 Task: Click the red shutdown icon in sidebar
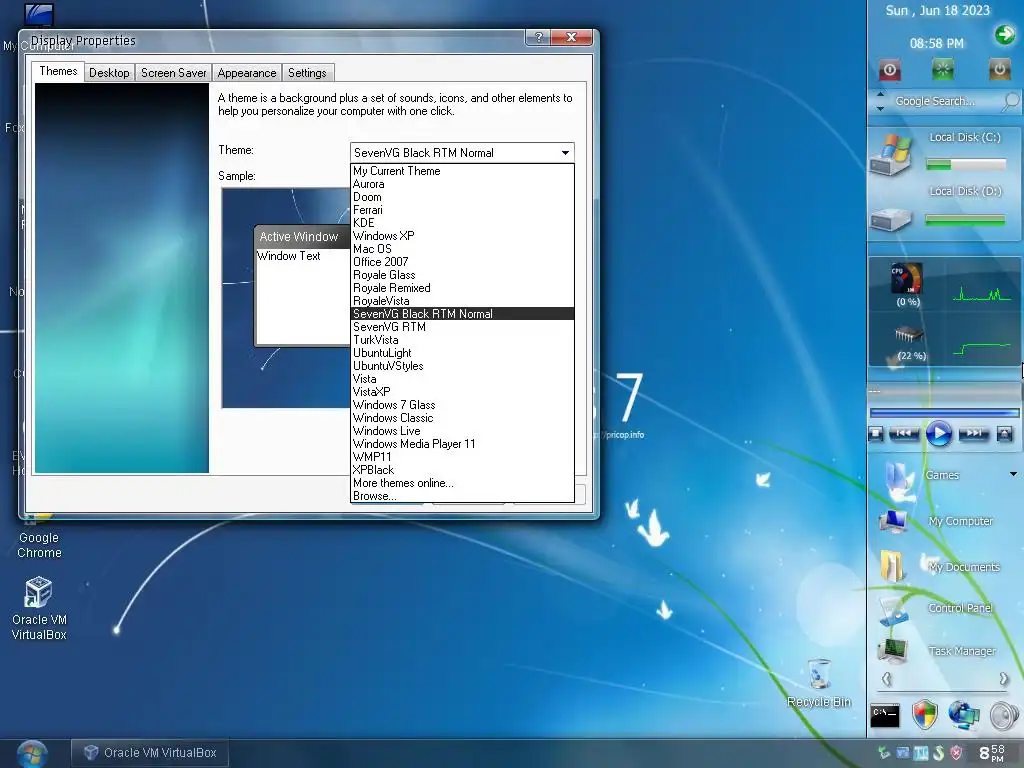tap(889, 69)
